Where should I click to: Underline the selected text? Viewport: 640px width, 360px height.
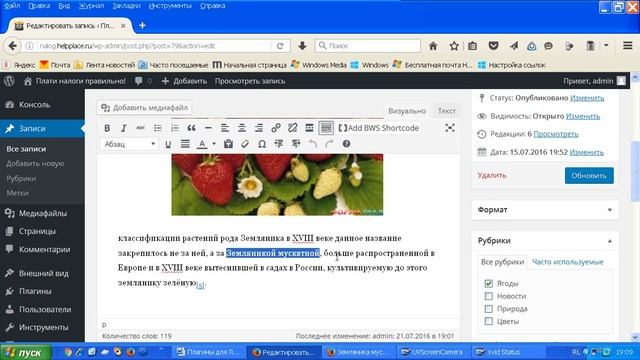(x=168, y=144)
